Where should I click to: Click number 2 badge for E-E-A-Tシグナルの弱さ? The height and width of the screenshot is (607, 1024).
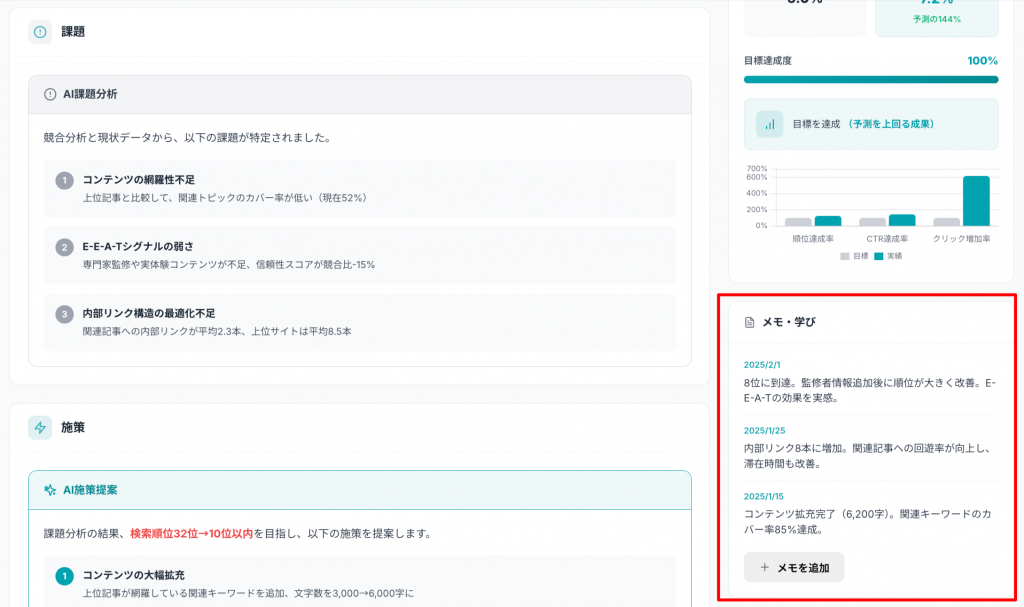(x=65, y=247)
